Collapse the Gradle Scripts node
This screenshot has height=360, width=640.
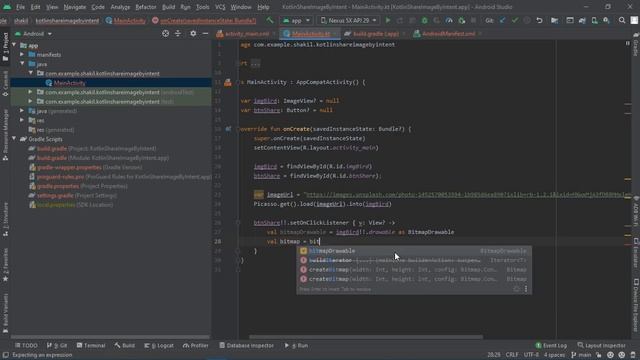(x=14, y=139)
